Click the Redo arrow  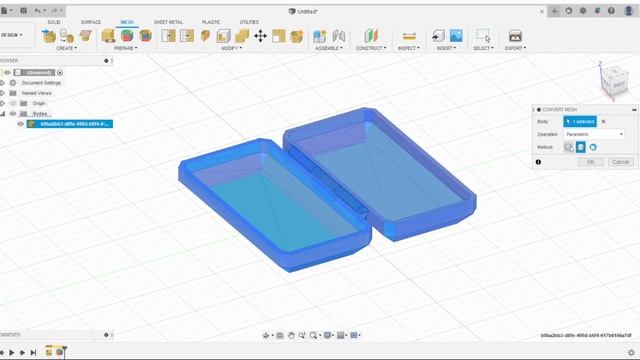coord(54,11)
